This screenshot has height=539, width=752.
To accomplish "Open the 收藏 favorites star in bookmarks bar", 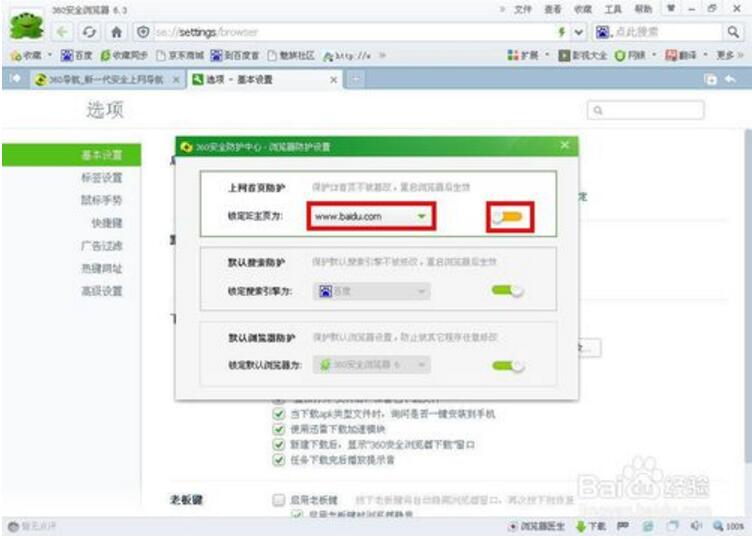I will 26,56.
